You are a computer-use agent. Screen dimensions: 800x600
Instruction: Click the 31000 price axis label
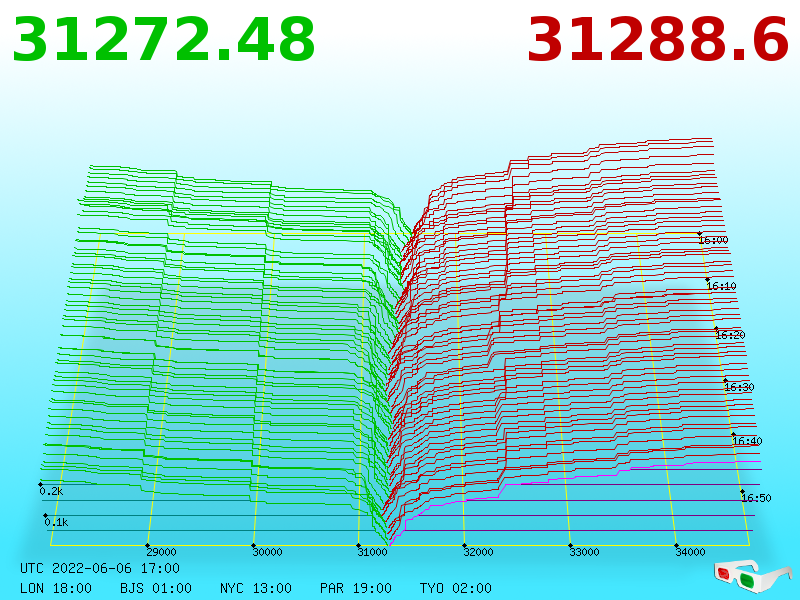click(x=372, y=552)
